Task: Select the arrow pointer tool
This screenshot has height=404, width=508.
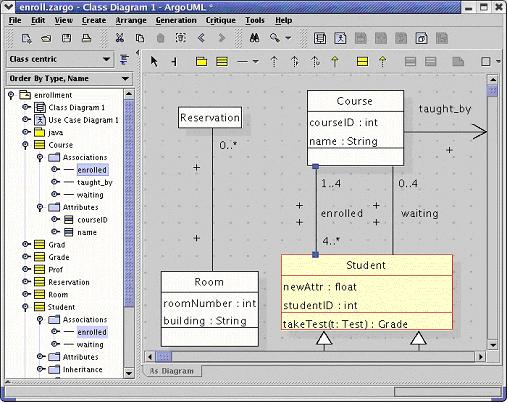Action: tap(154, 62)
